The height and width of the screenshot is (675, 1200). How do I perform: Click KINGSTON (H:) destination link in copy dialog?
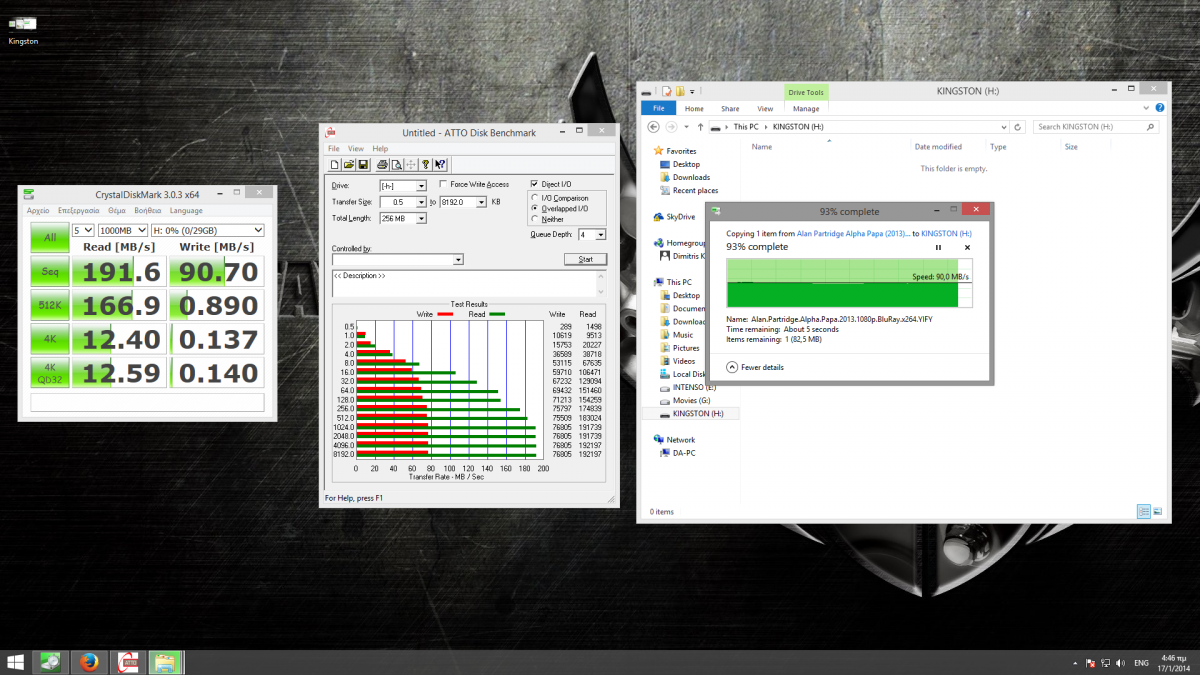pos(946,233)
